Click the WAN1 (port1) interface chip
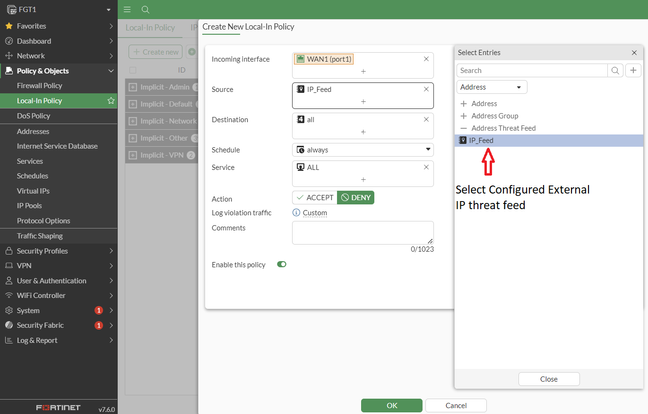This screenshot has height=414, width=648. (324, 59)
